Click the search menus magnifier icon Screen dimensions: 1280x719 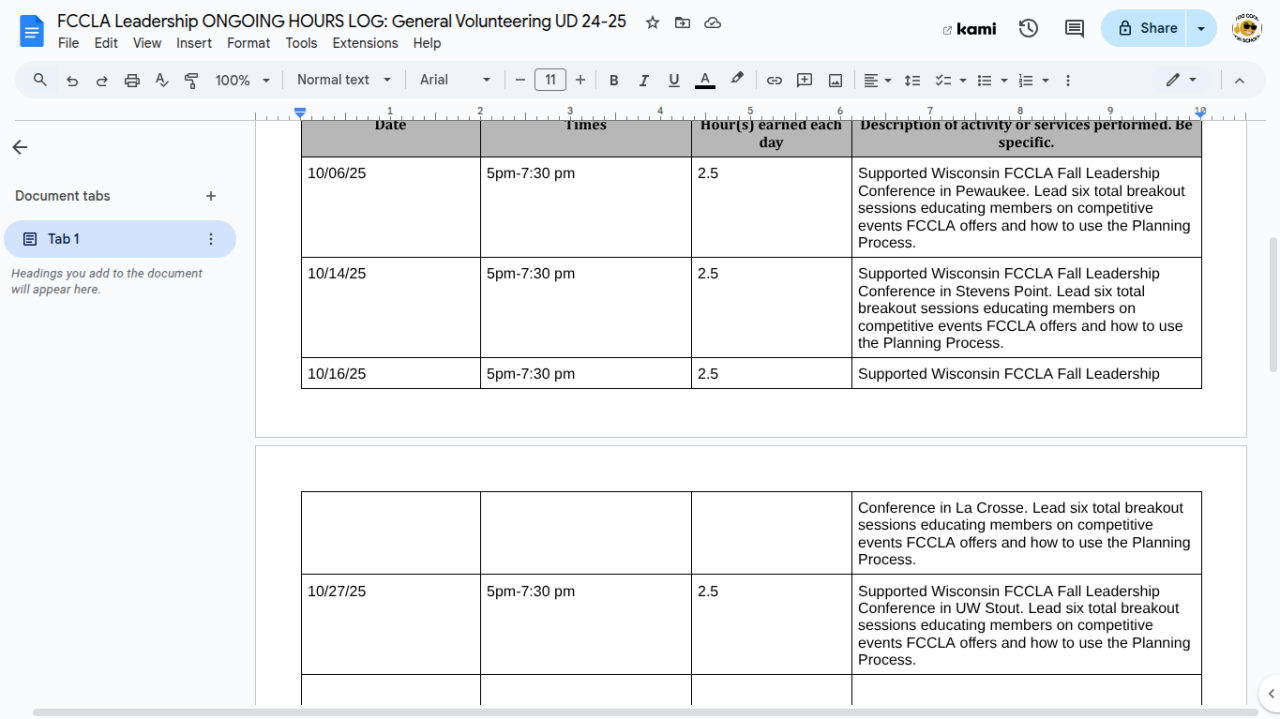[40, 80]
